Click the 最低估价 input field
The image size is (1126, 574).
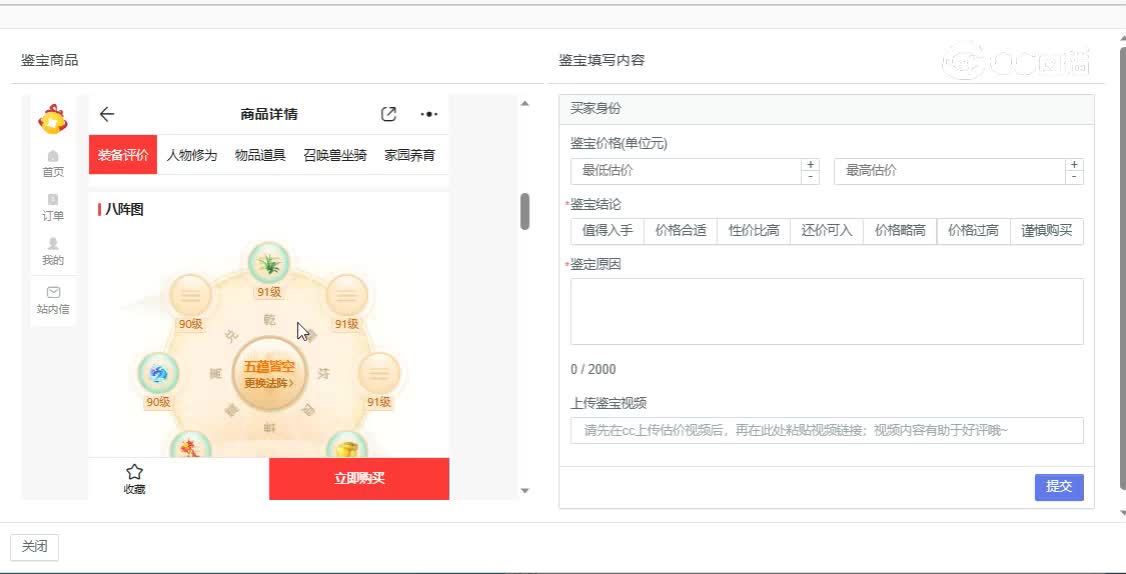point(686,171)
